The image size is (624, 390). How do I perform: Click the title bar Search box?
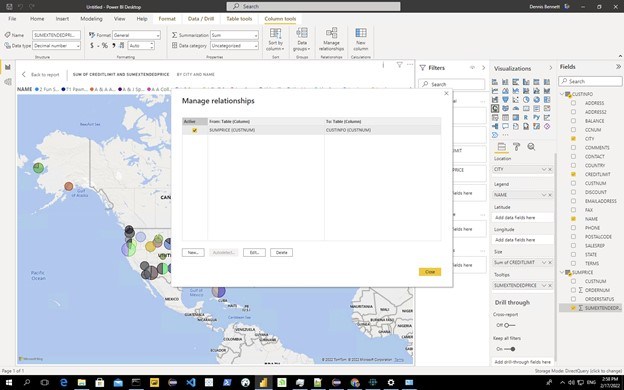(313, 6)
